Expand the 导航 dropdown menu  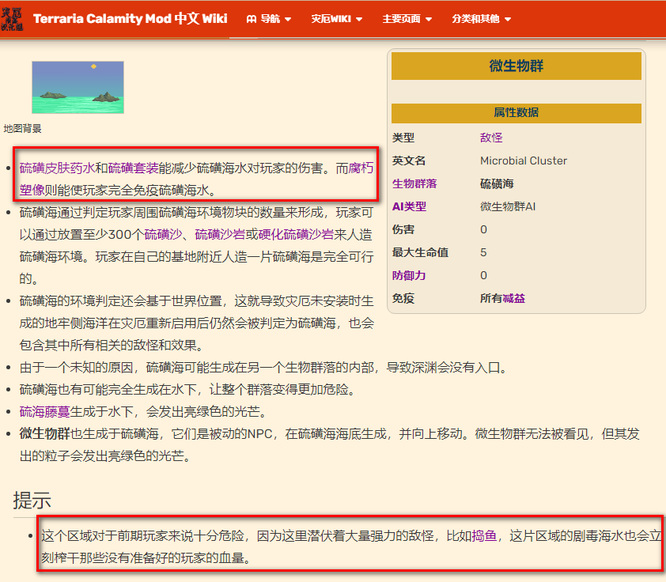[269, 19]
